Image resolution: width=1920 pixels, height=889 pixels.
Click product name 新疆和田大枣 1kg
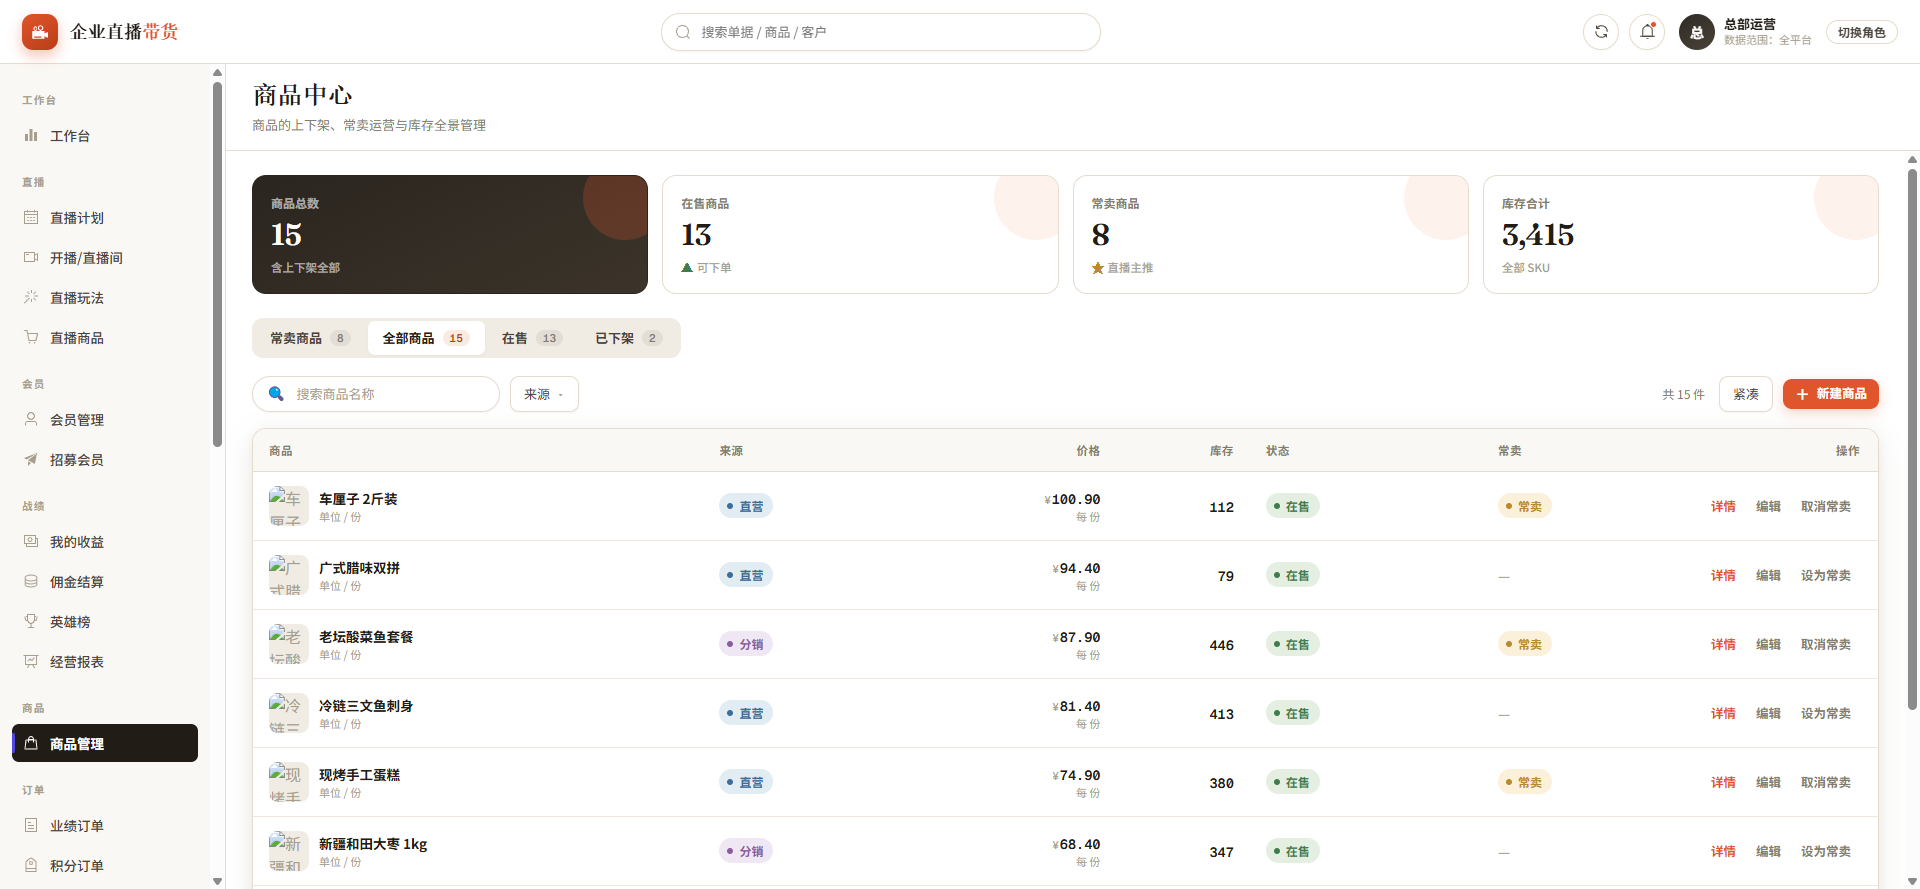pyautogui.click(x=373, y=844)
